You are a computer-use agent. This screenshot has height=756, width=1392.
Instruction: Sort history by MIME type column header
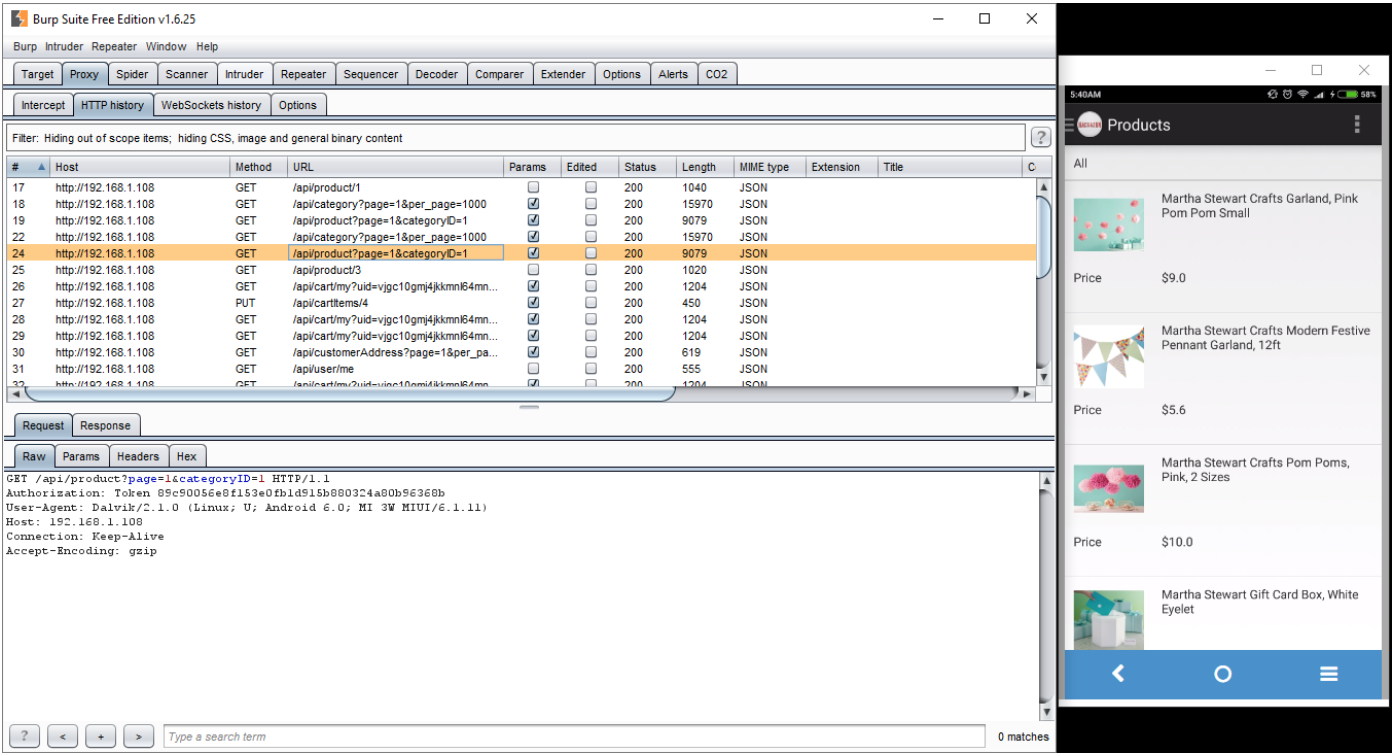click(x=770, y=167)
